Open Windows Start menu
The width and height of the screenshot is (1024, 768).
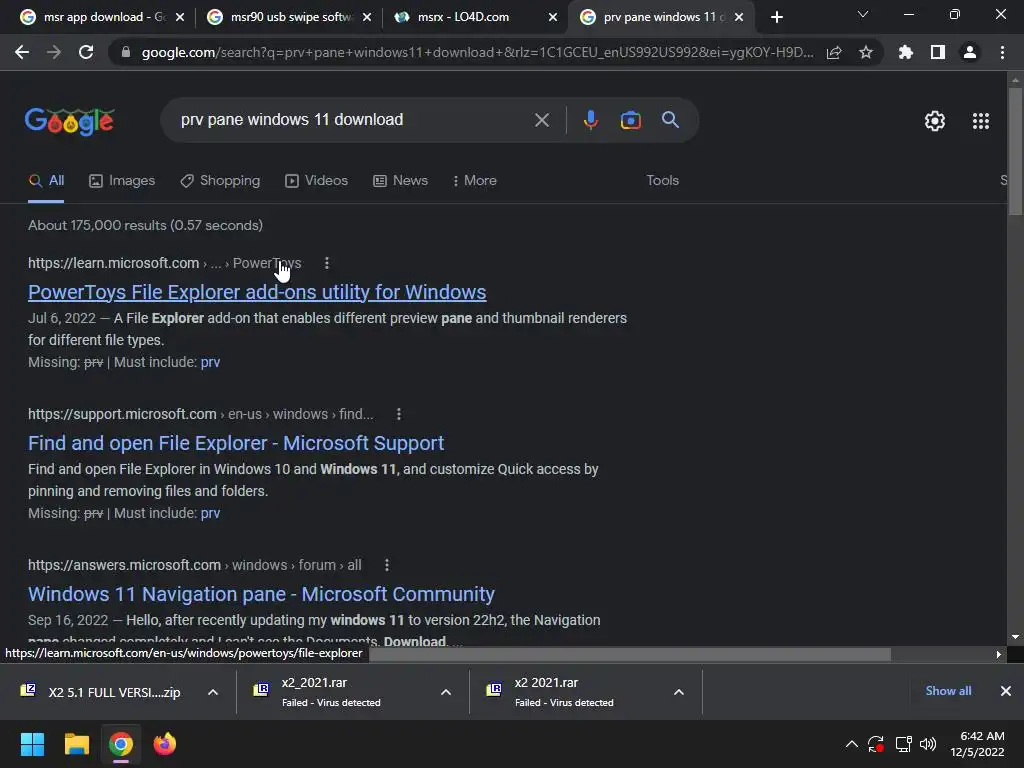pos(32,744)
